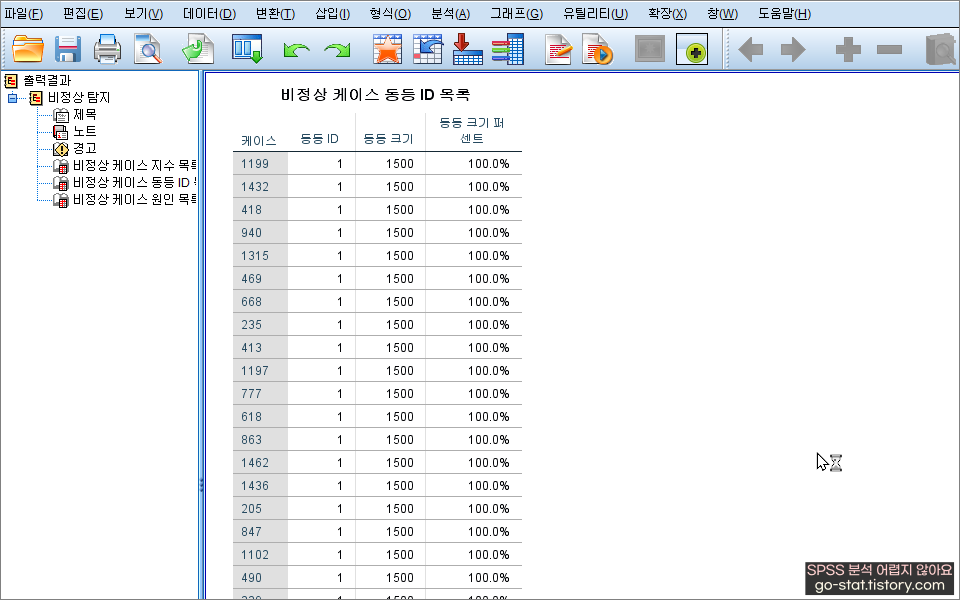Open the 편집(E) menu

pos(83,13)
